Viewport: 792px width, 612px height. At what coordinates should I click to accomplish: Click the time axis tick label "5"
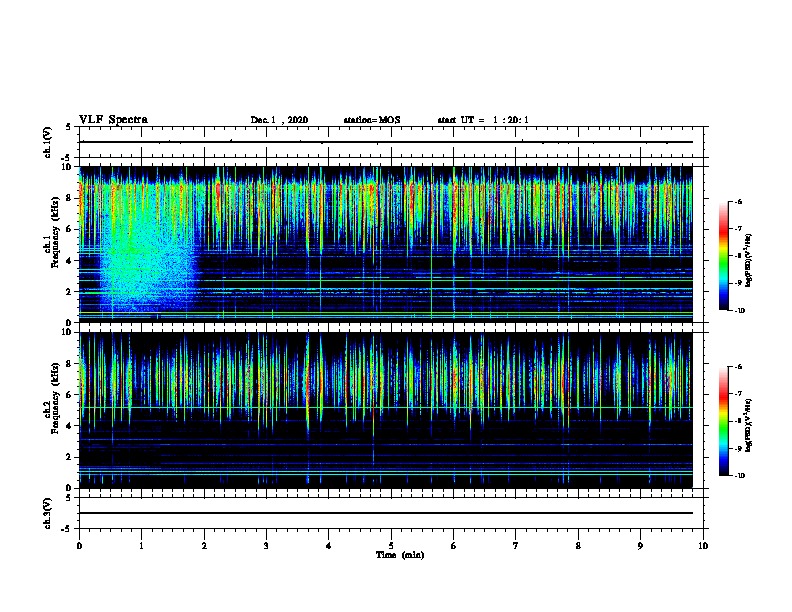pyautogui.click(x=391, y=546)
